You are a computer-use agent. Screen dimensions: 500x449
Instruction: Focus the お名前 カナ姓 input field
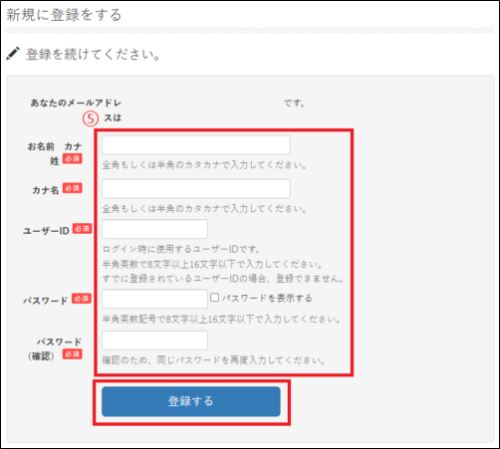(x=196, y=145)
